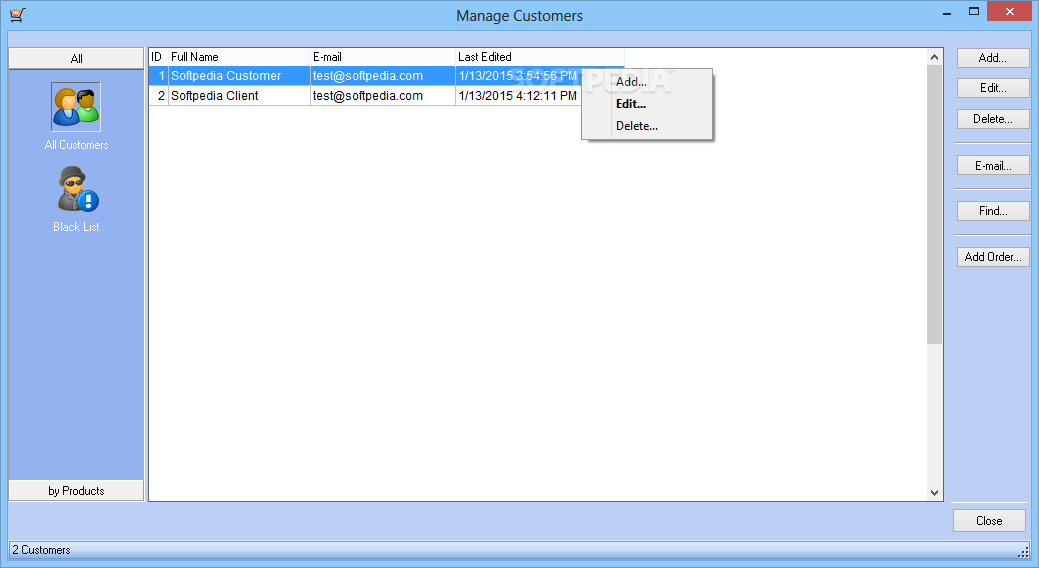Minimize the Manage Customers window
Viewport: 1039px width, 568px height.
click(x=947, y=12)
